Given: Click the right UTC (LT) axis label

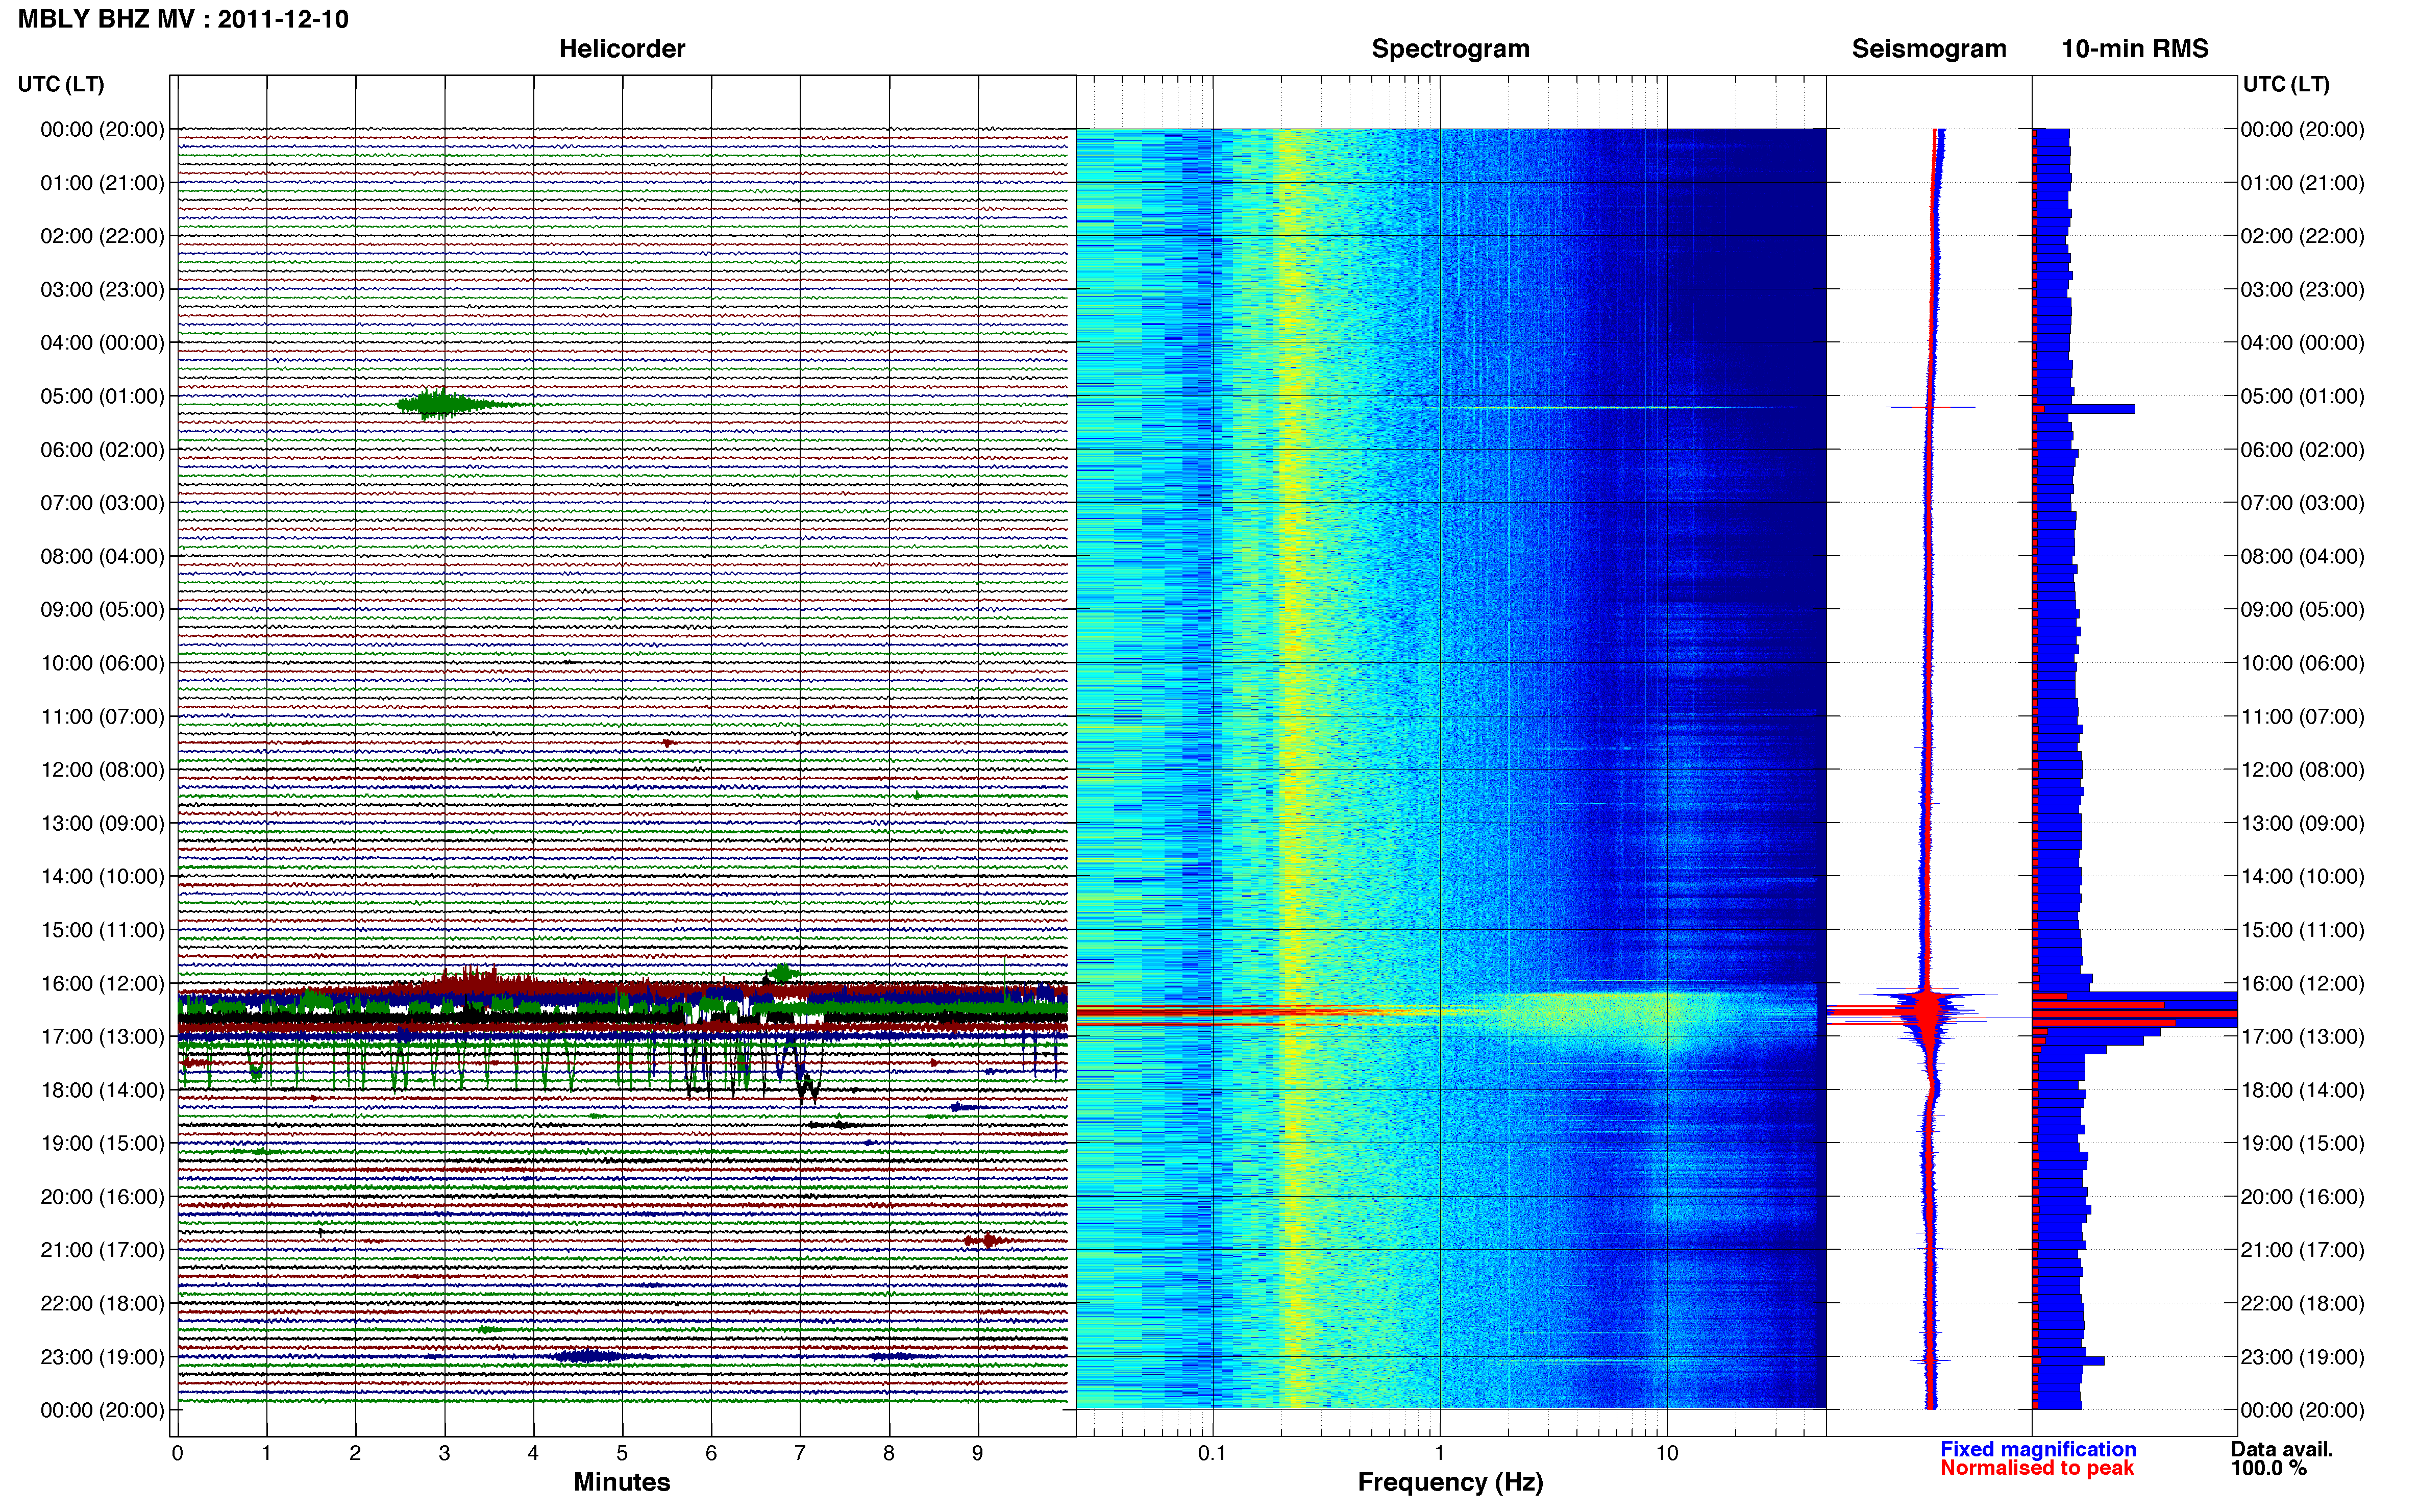Looking at the screenshot, I should (2286, 84).
